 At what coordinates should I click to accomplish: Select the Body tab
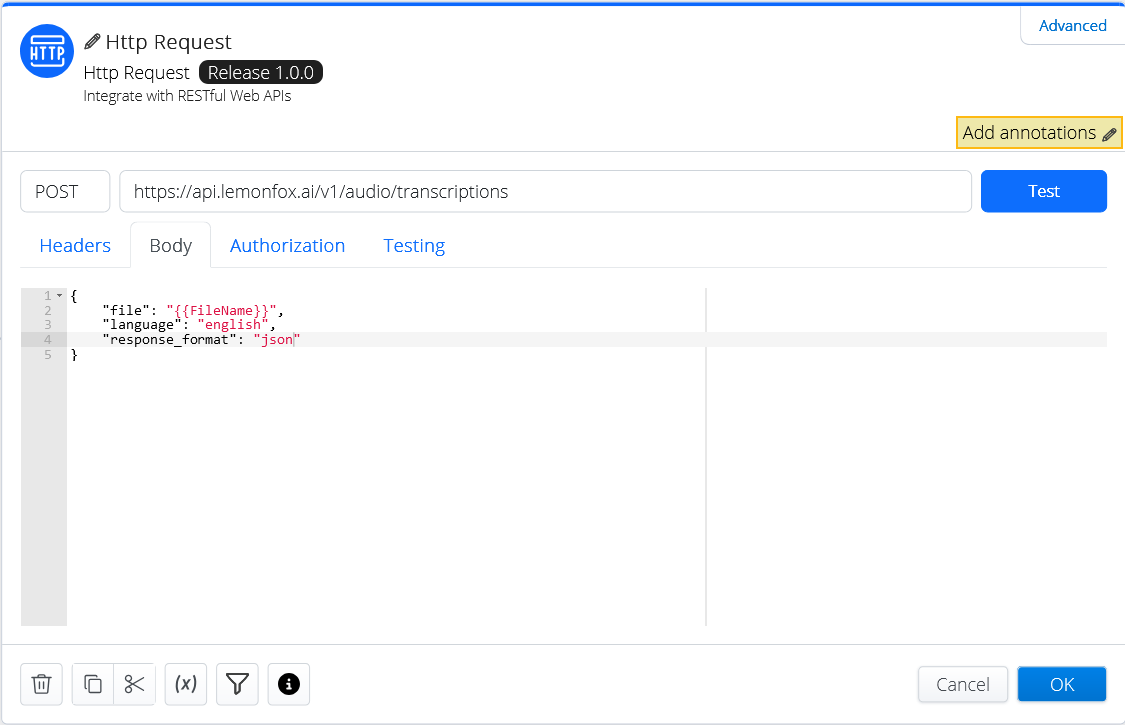(170, 245)
